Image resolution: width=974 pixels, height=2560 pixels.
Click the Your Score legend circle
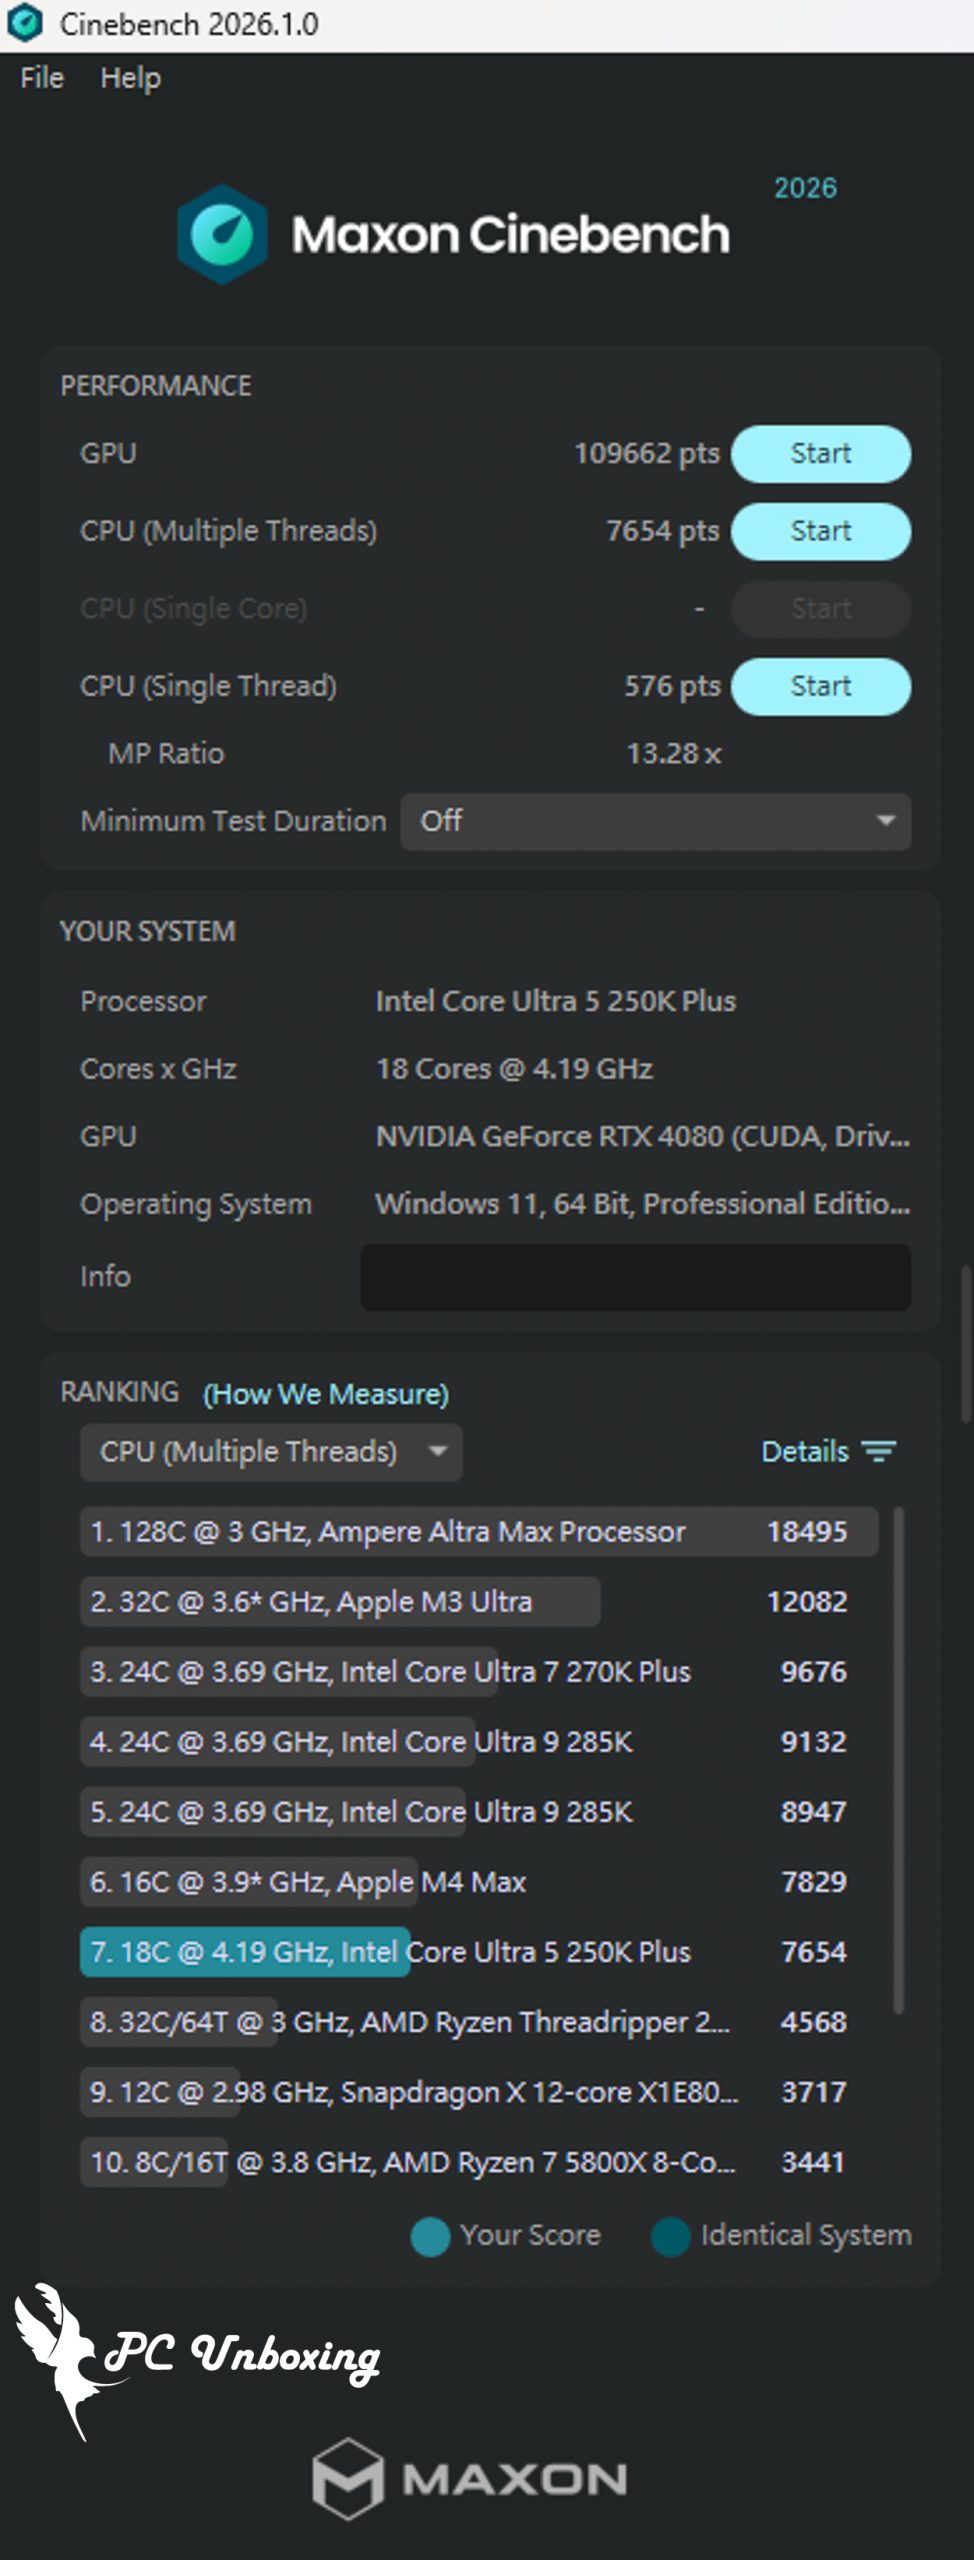click(x=431, y=2236)
